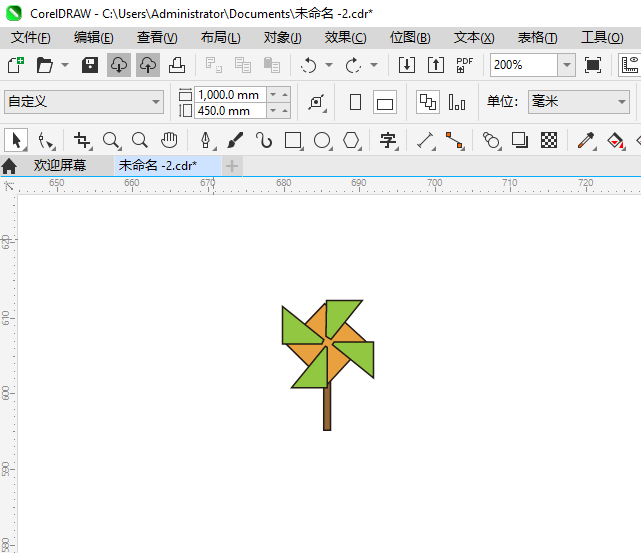Select the Ellipse tool
The image size is (641, 553).
click(x=322, y=140)
